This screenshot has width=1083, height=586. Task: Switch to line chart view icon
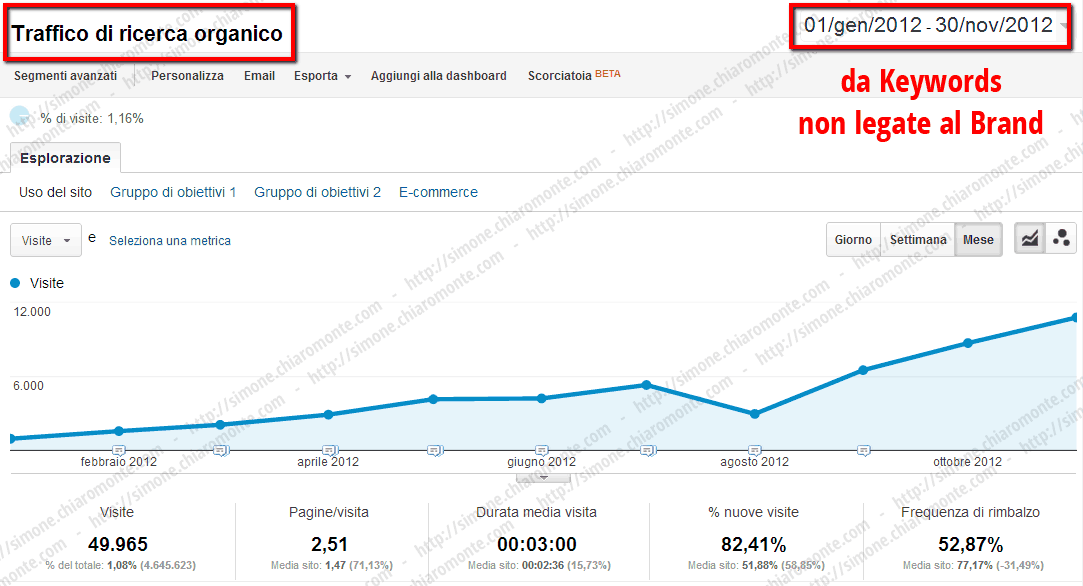(1029, 240)
